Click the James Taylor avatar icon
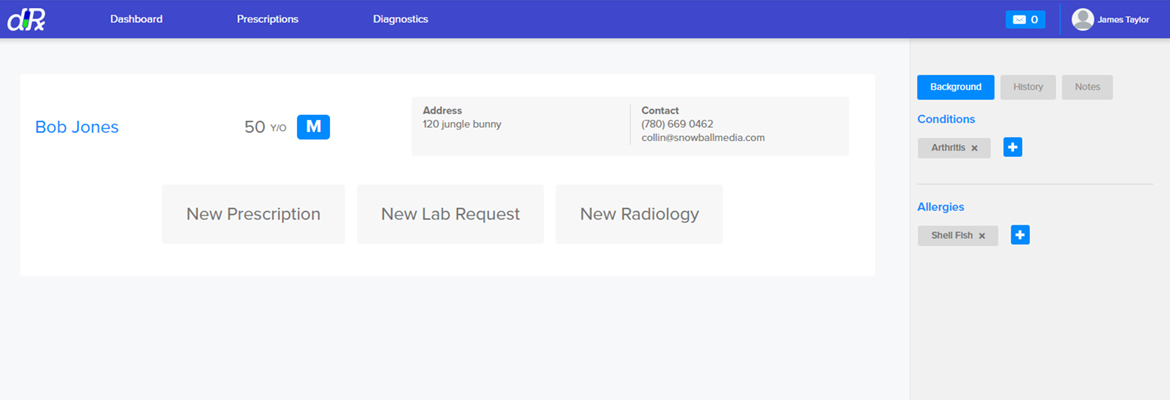 1083,19
